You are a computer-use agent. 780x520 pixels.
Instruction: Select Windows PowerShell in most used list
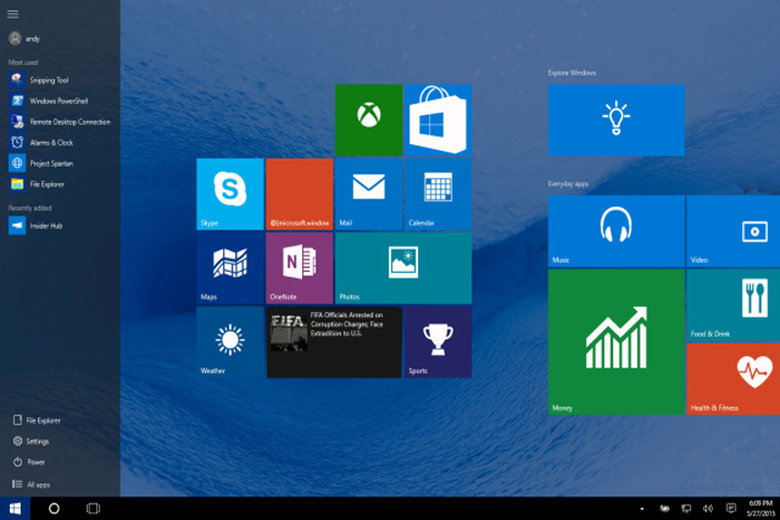click(58, 101)
